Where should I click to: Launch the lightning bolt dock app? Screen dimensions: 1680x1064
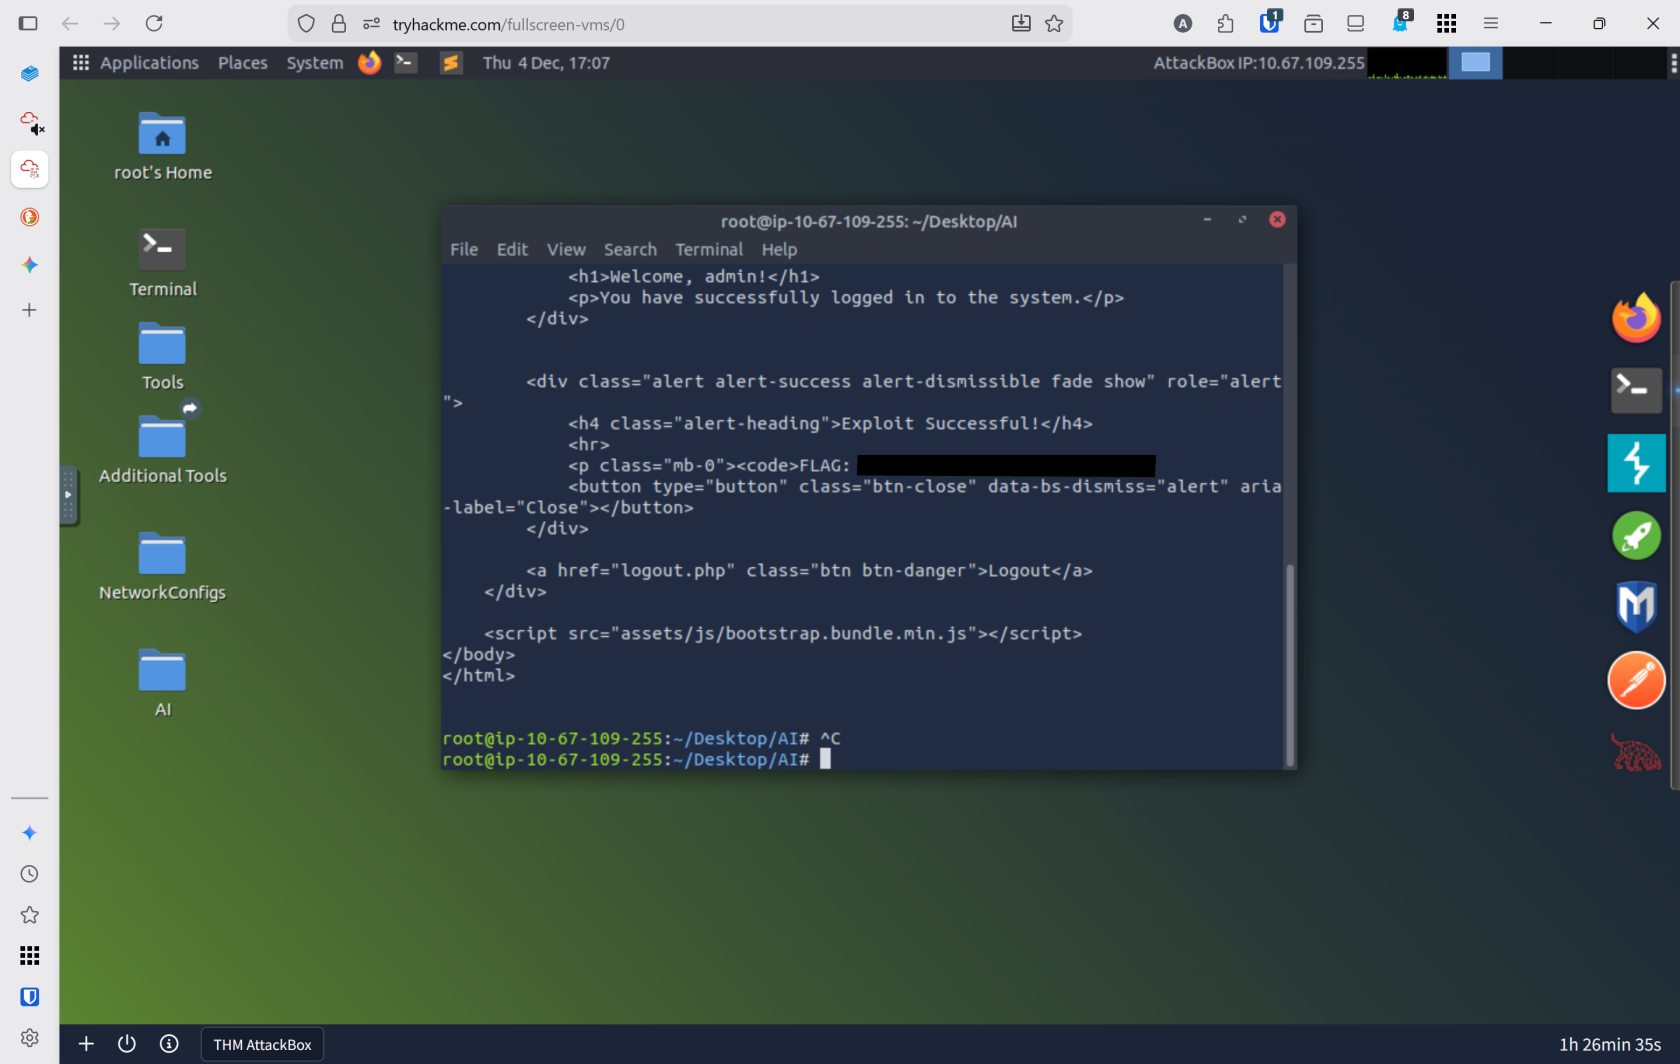(1636, 463)
